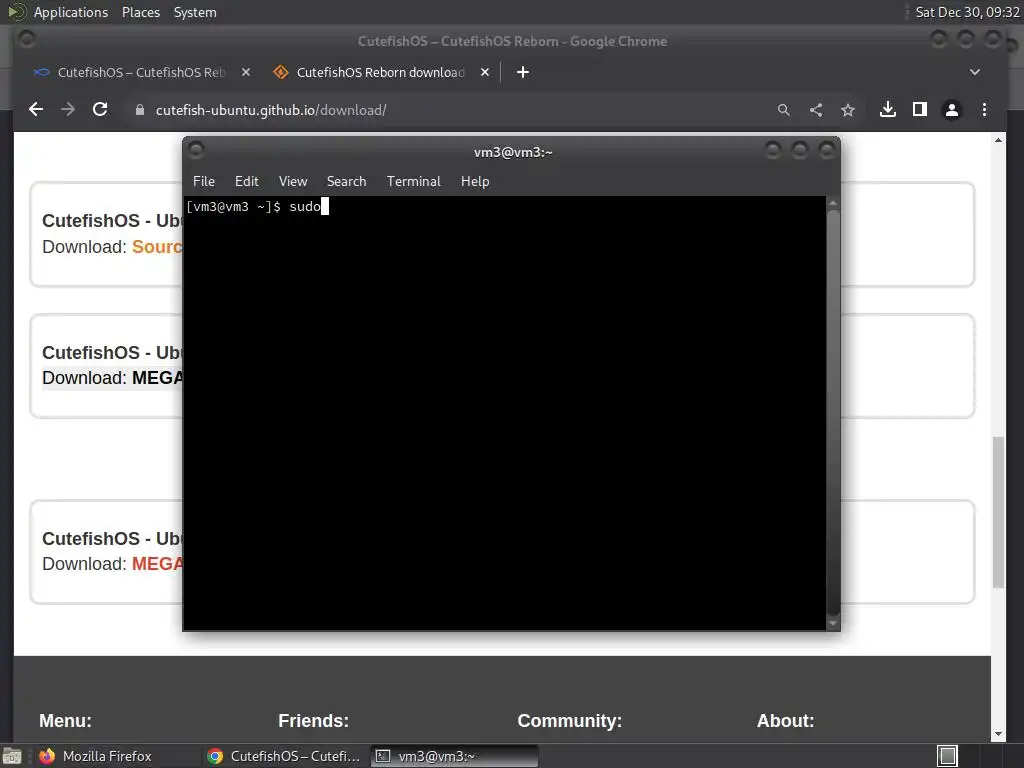
Task: Select the vm3@vm3:~ terminal taskbar entry
Action: [455, 756]
